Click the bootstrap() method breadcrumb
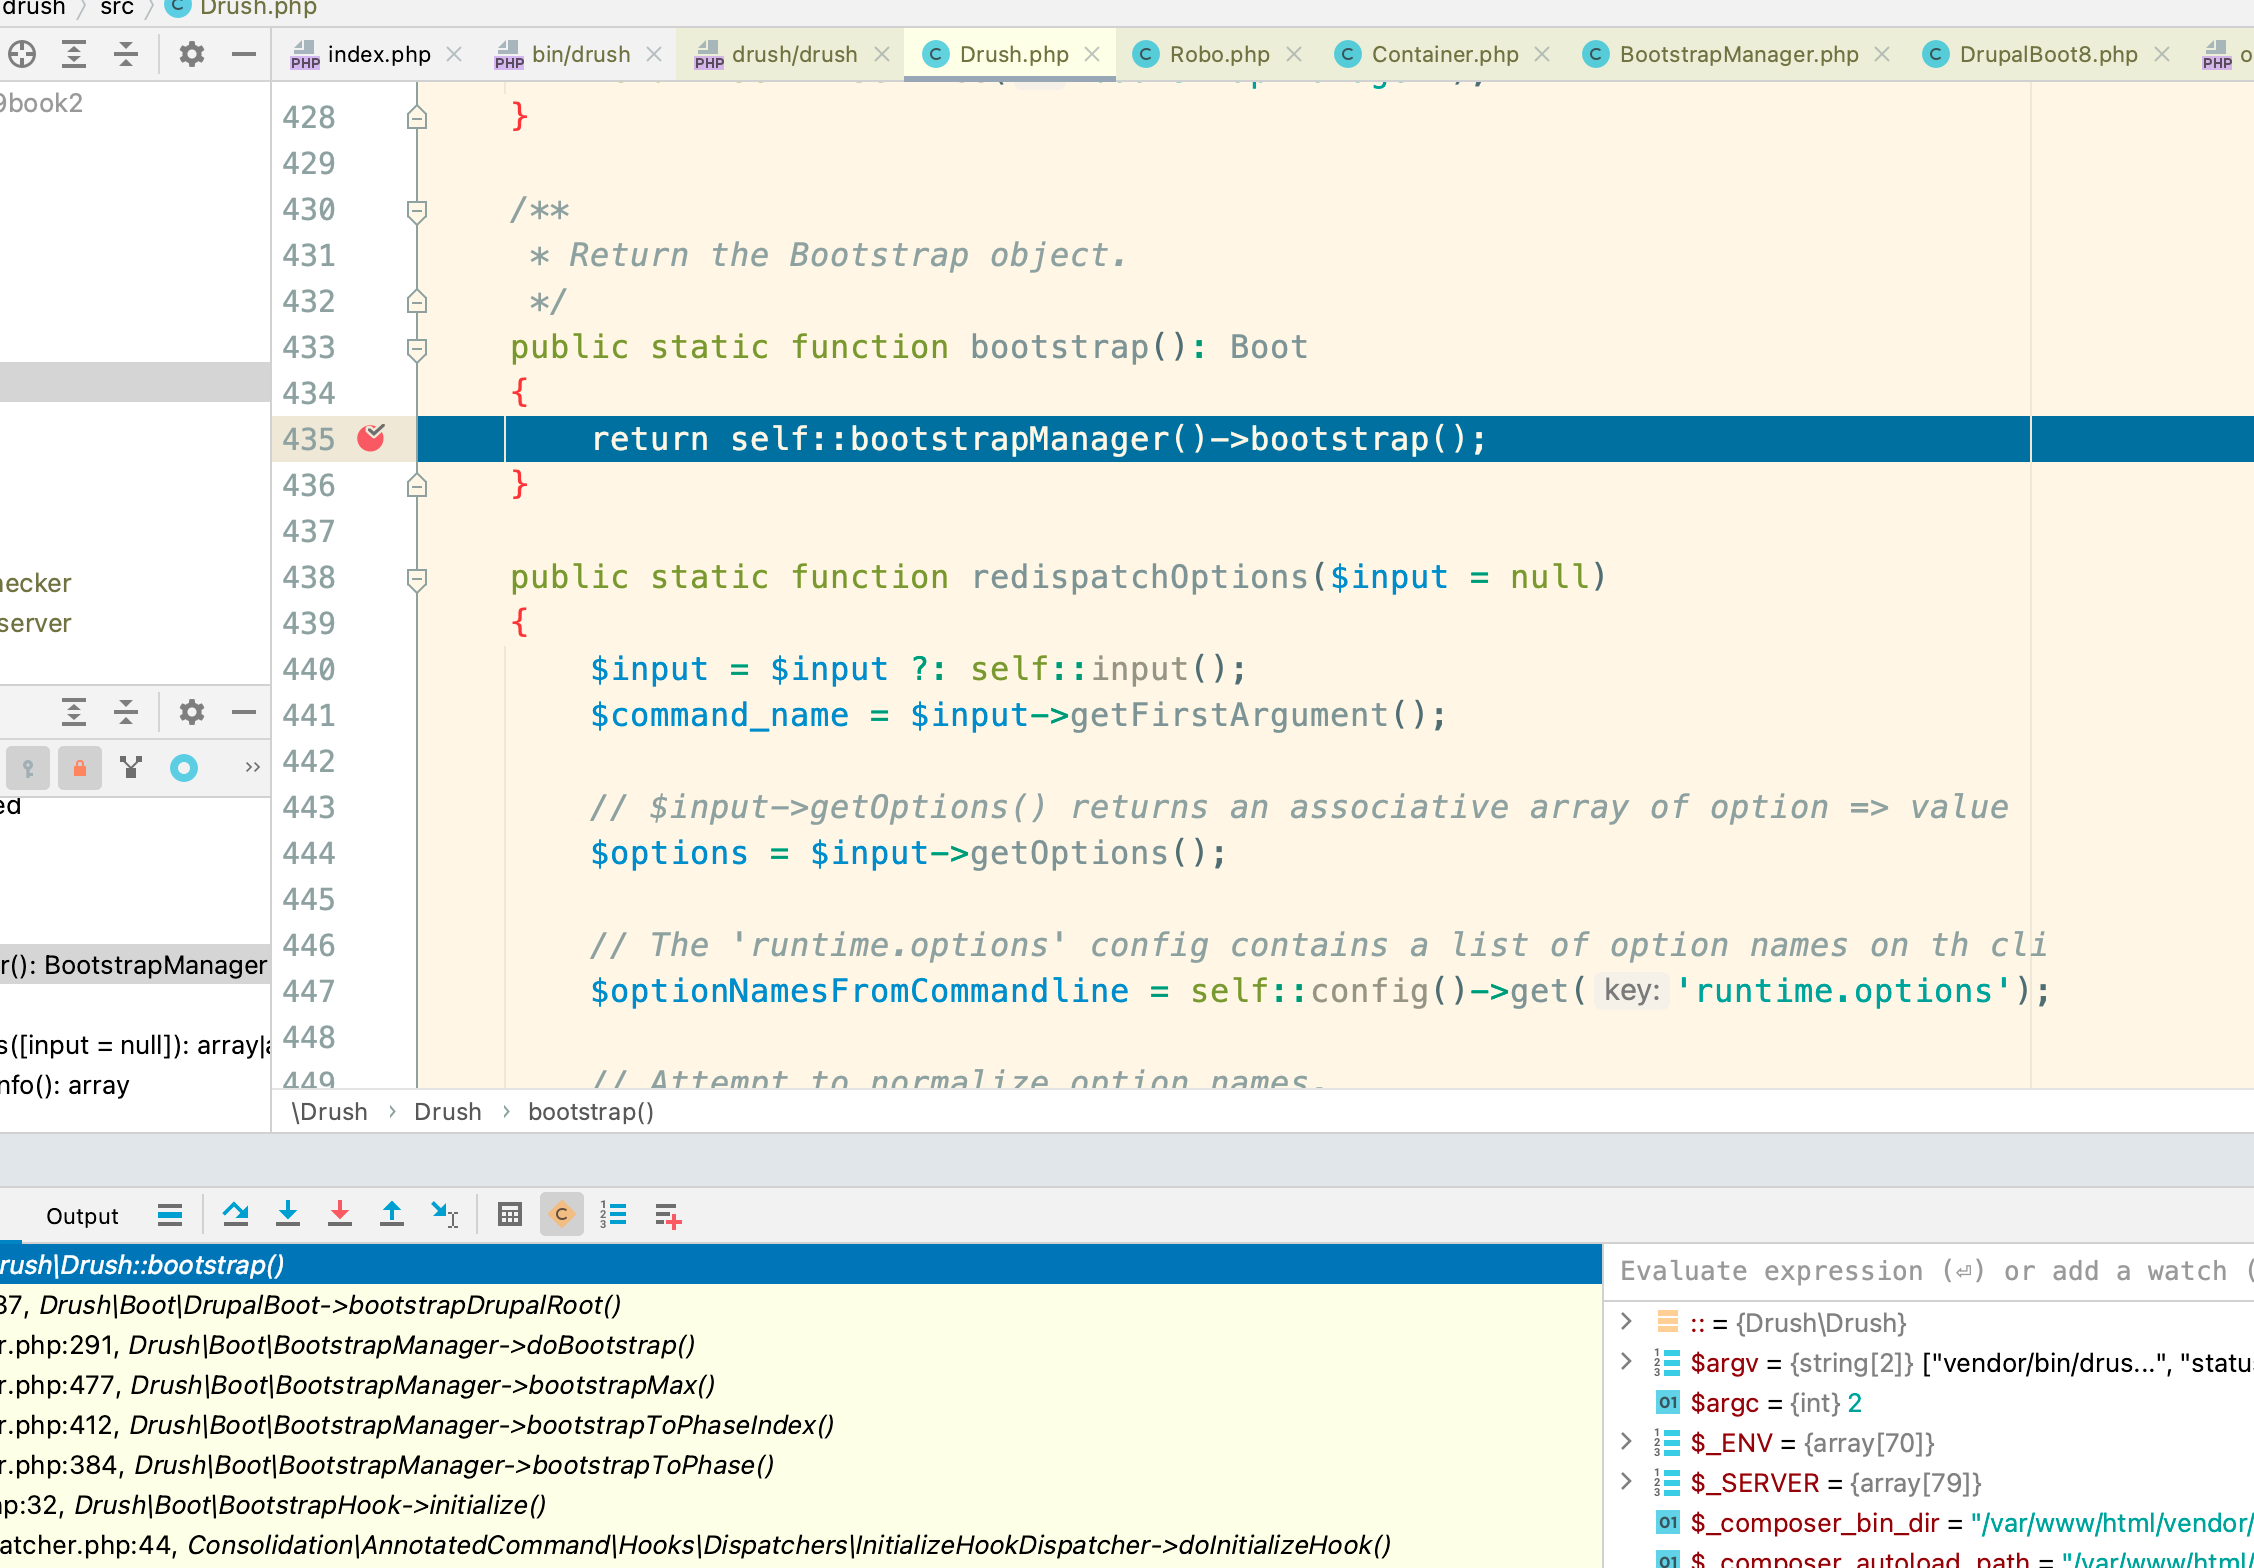Viewport: 2254px width, 1568px height. [590, 1112]
